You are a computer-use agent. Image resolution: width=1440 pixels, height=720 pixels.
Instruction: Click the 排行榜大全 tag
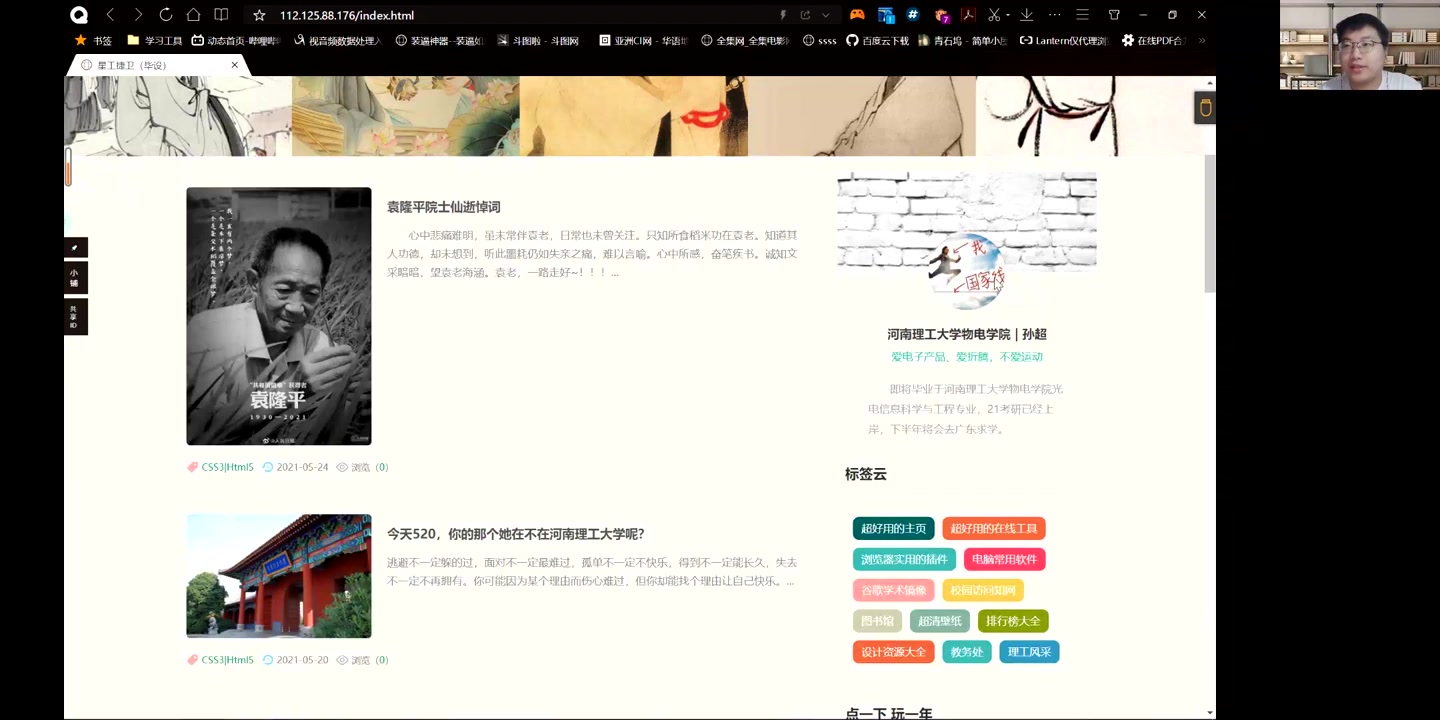click(x=1013, y=621)
